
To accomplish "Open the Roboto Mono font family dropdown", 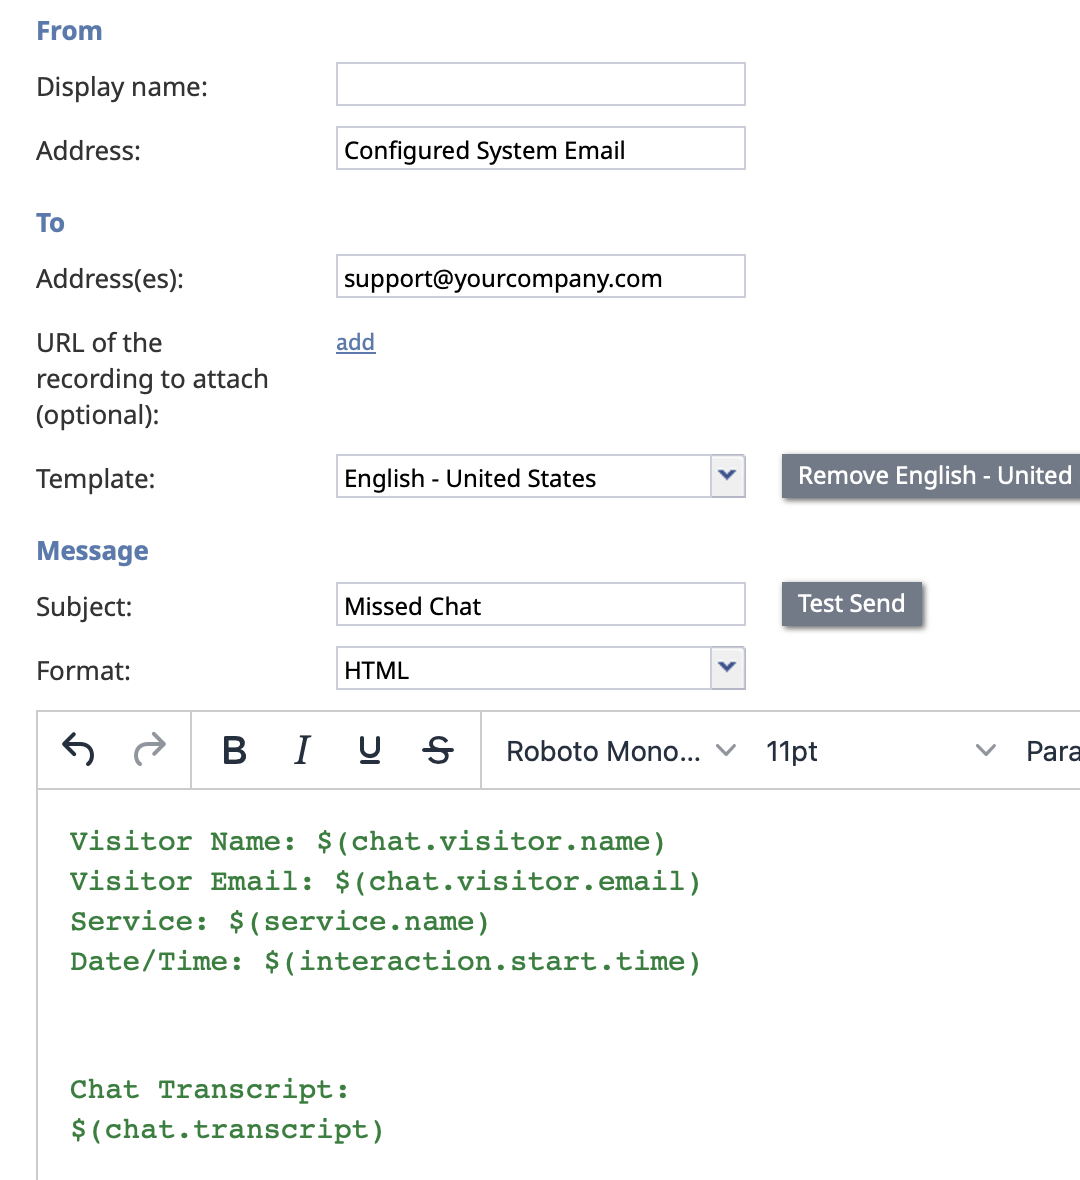I will click(620, 751).
